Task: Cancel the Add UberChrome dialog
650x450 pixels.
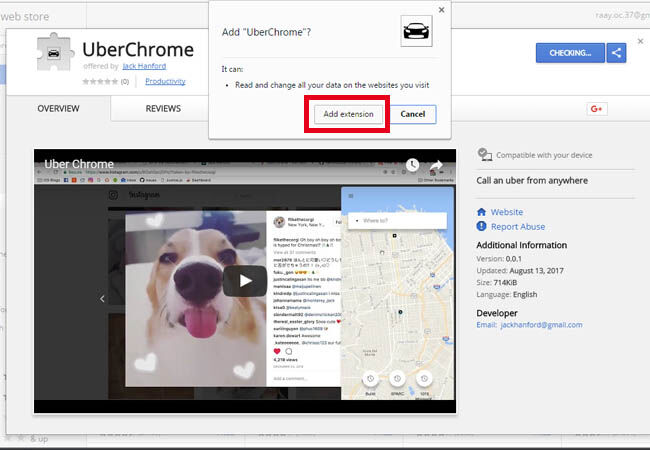Action: 412,114
